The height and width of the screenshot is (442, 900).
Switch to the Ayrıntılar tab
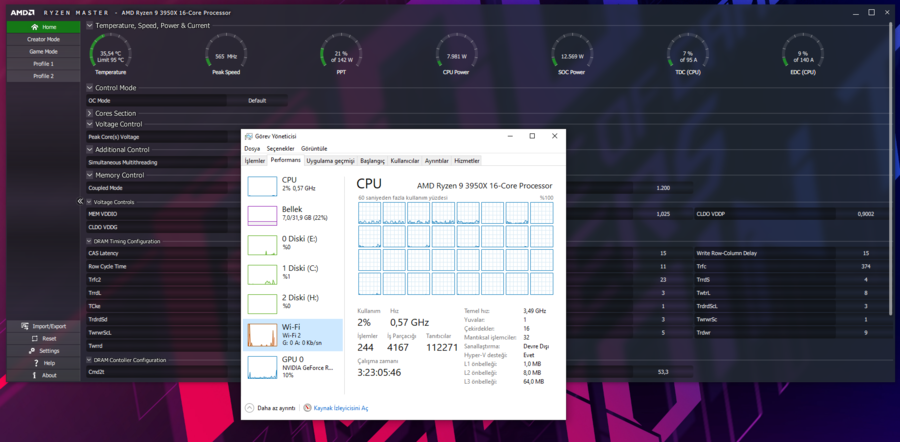(437, 161)
